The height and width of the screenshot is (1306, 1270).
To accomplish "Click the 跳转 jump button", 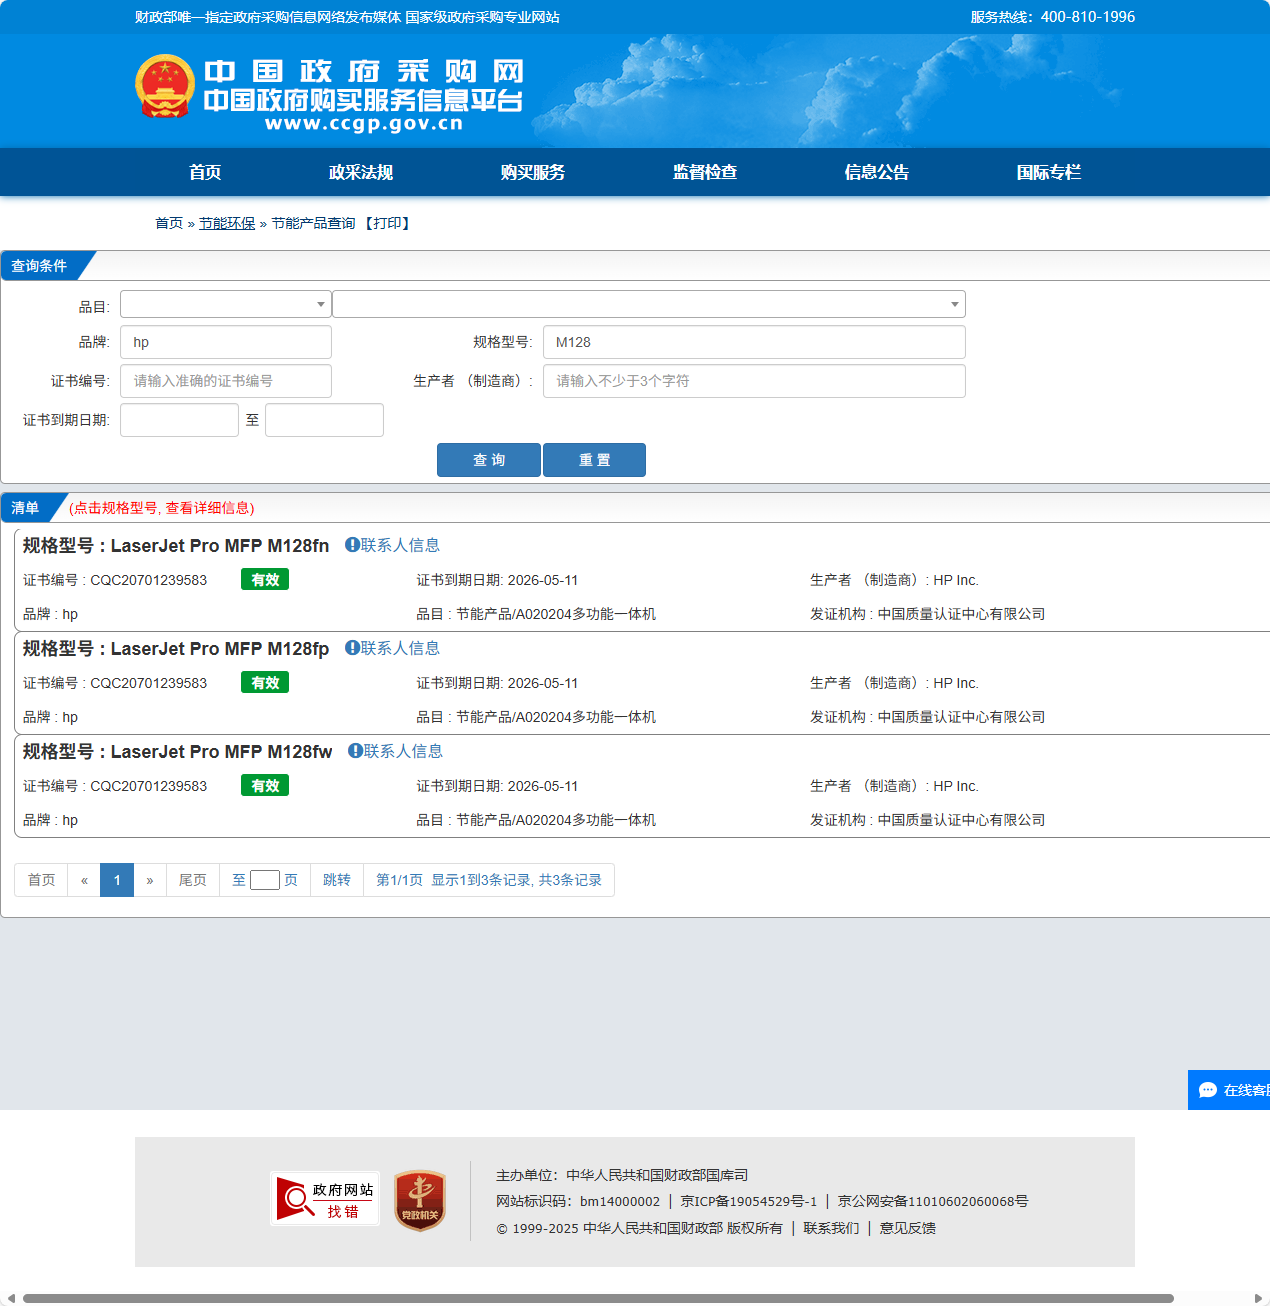I will [337, 880].
